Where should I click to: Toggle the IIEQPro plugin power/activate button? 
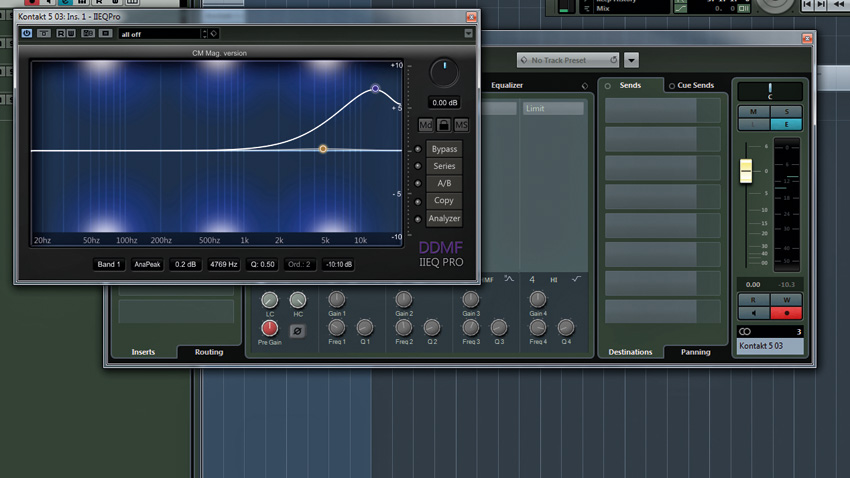(x=27, y=34)
